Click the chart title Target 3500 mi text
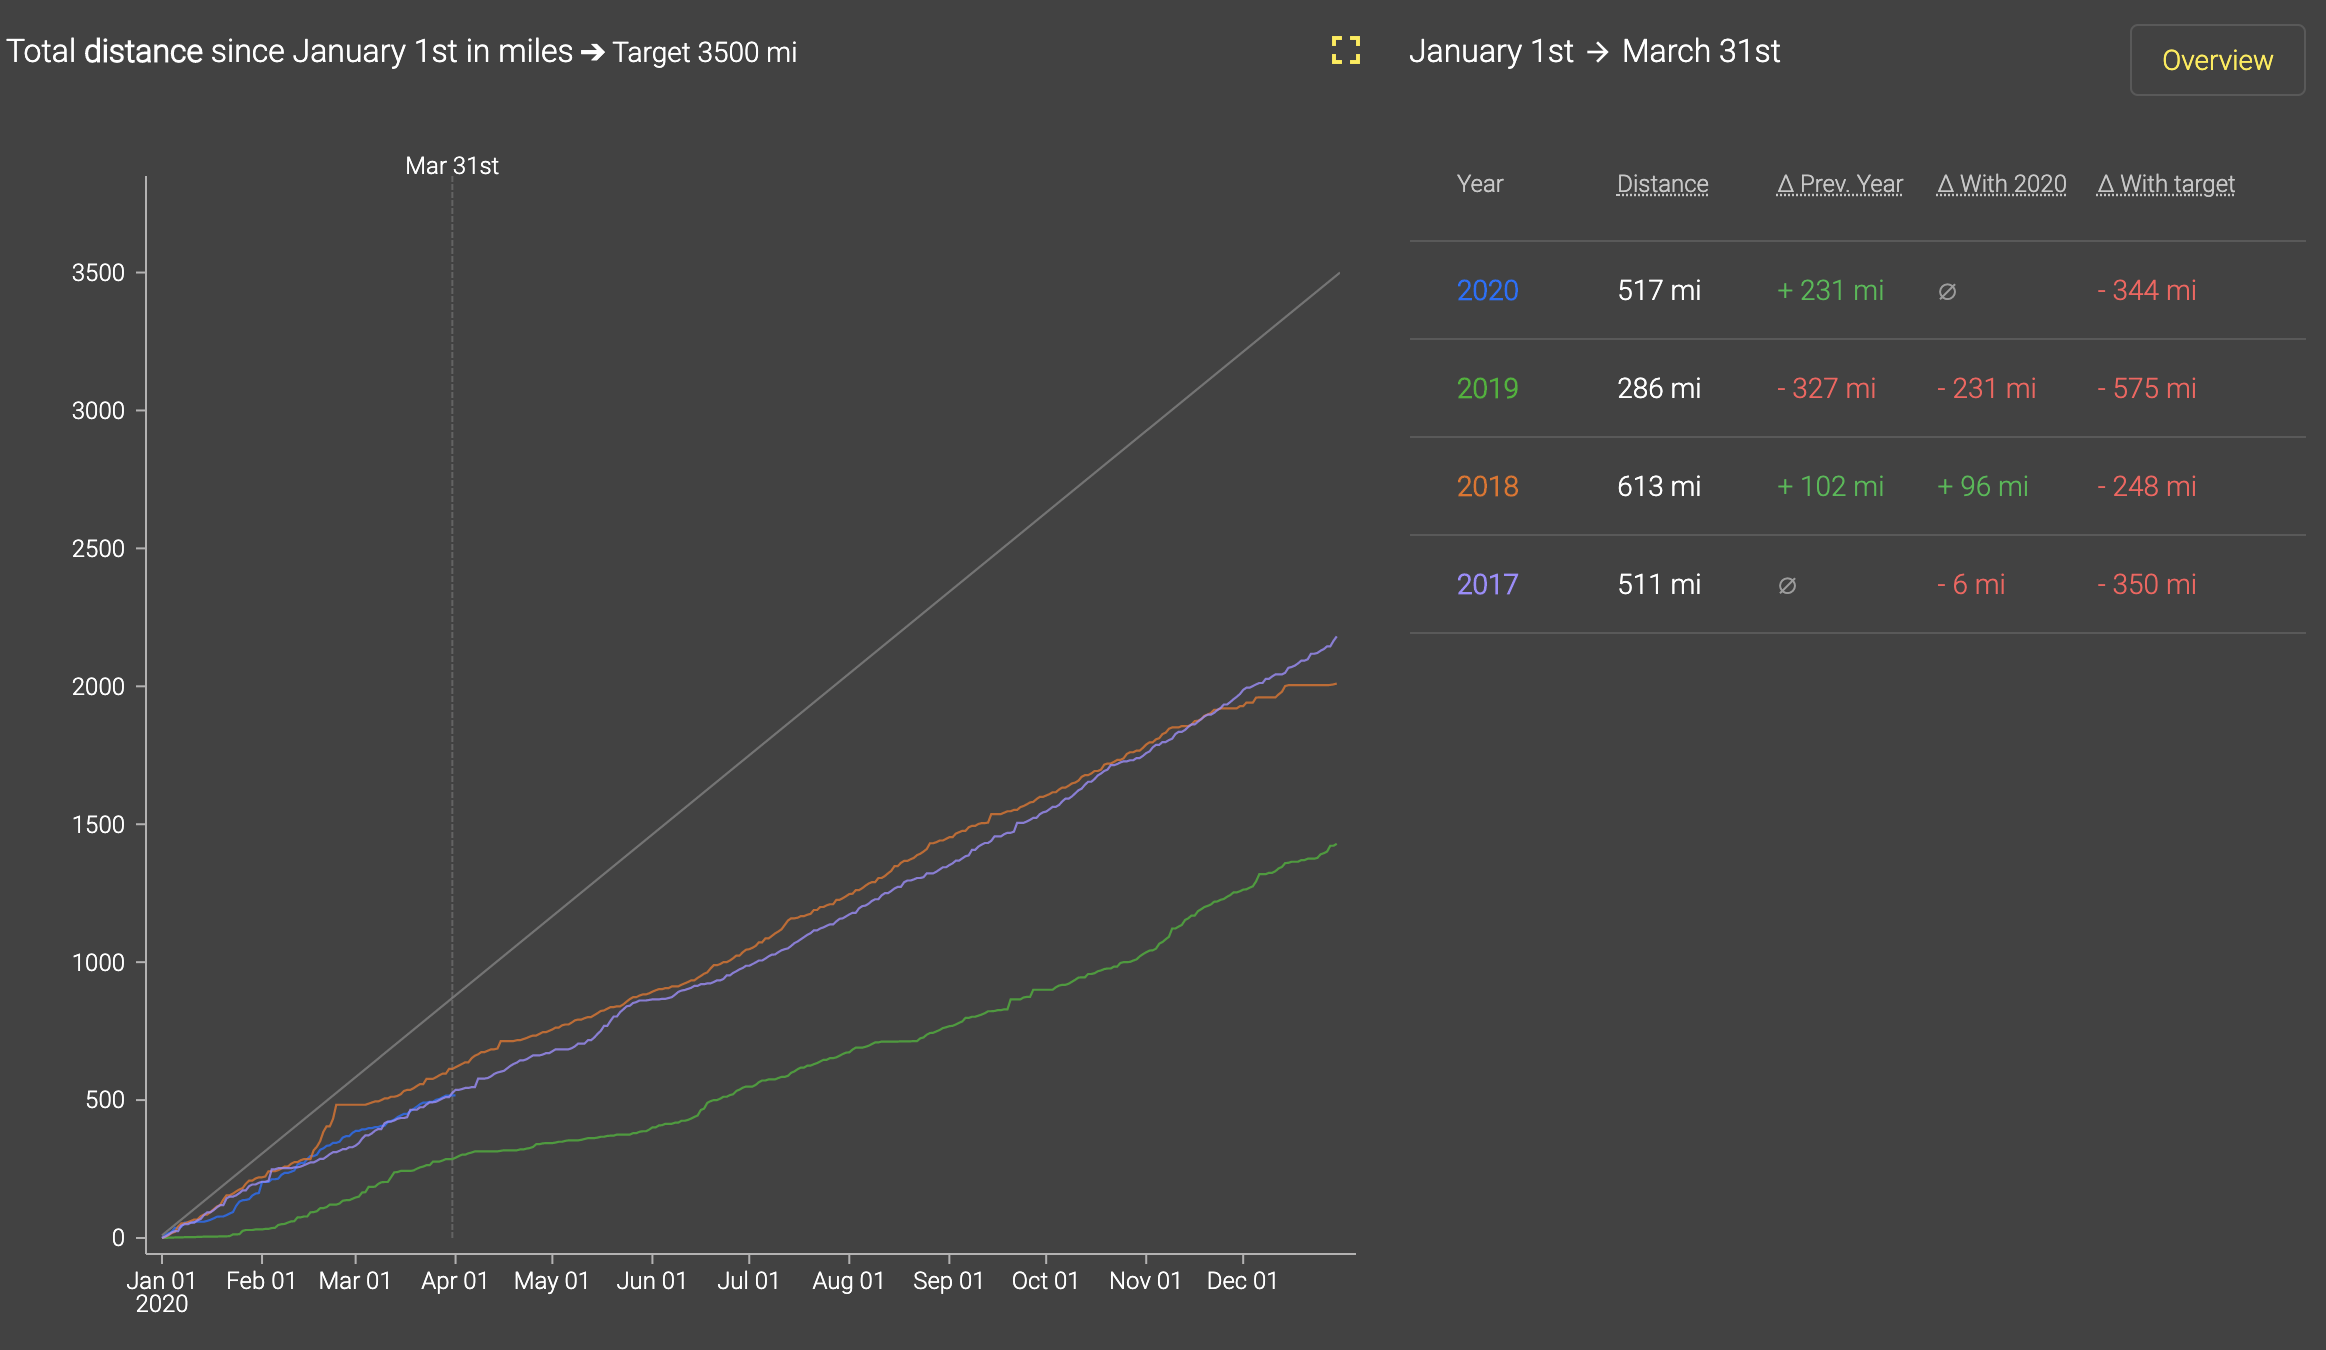 click(x=704, y=52)
